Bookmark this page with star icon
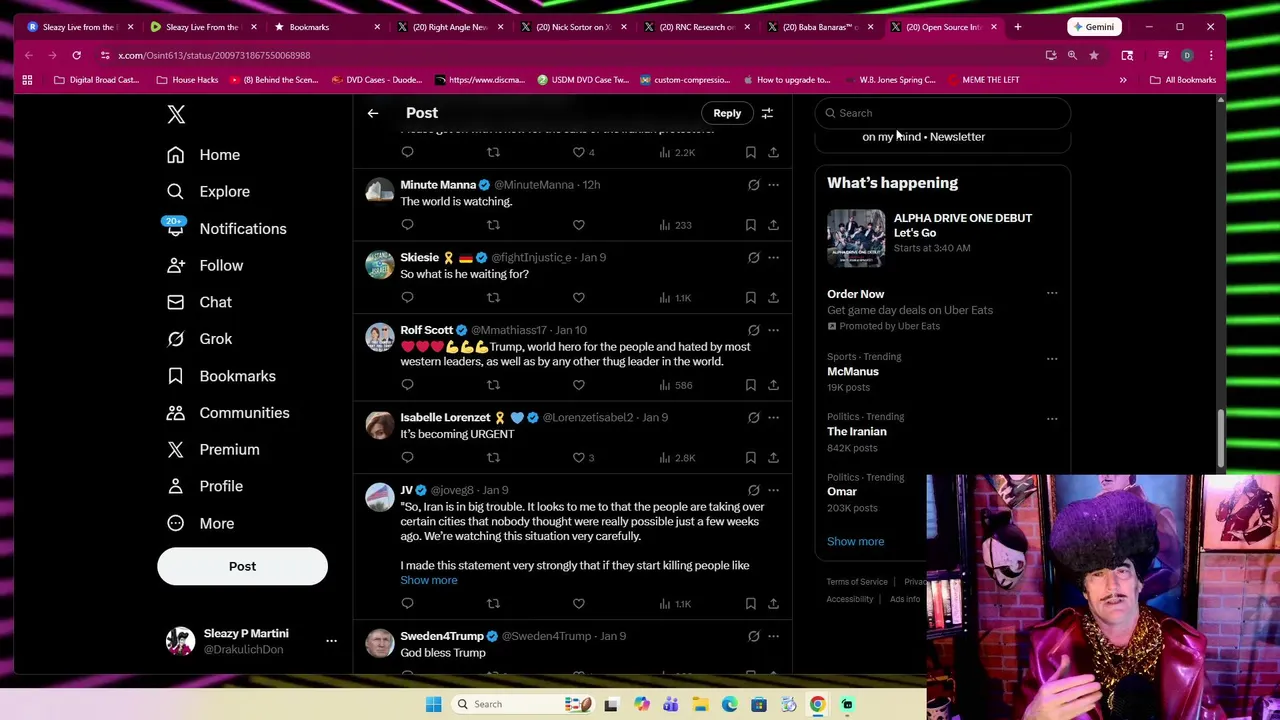1280x720 pixels. [x=1094, y=55]
